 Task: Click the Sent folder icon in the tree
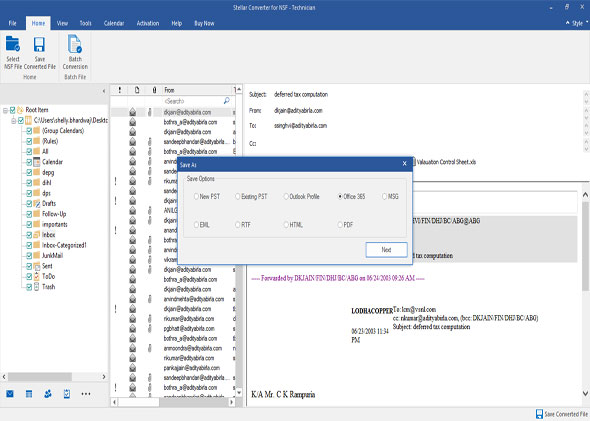[x=36, y=266]
